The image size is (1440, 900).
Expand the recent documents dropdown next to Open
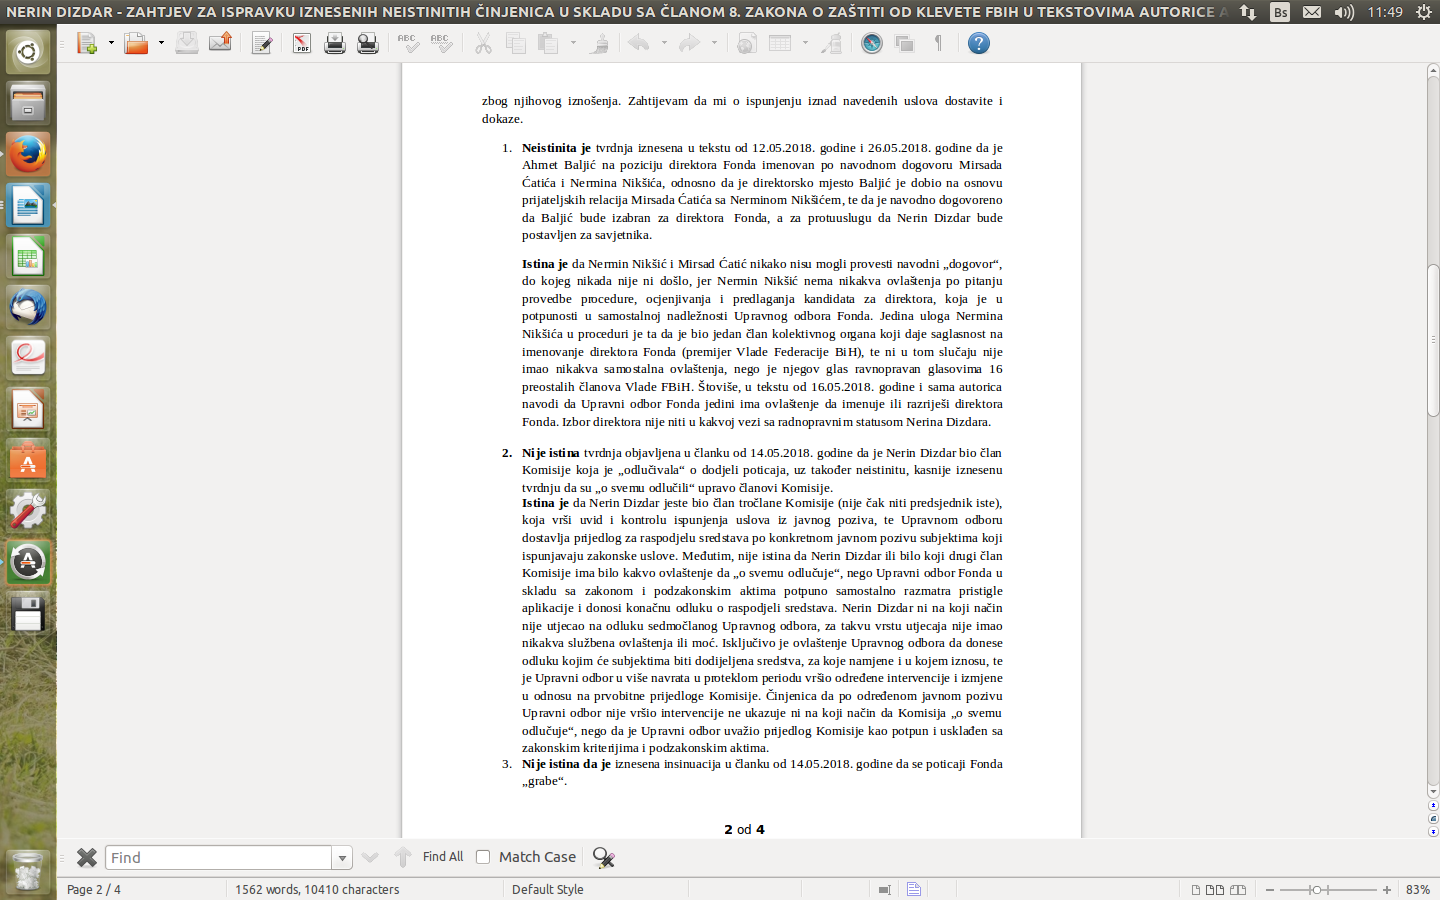[161, 43]
